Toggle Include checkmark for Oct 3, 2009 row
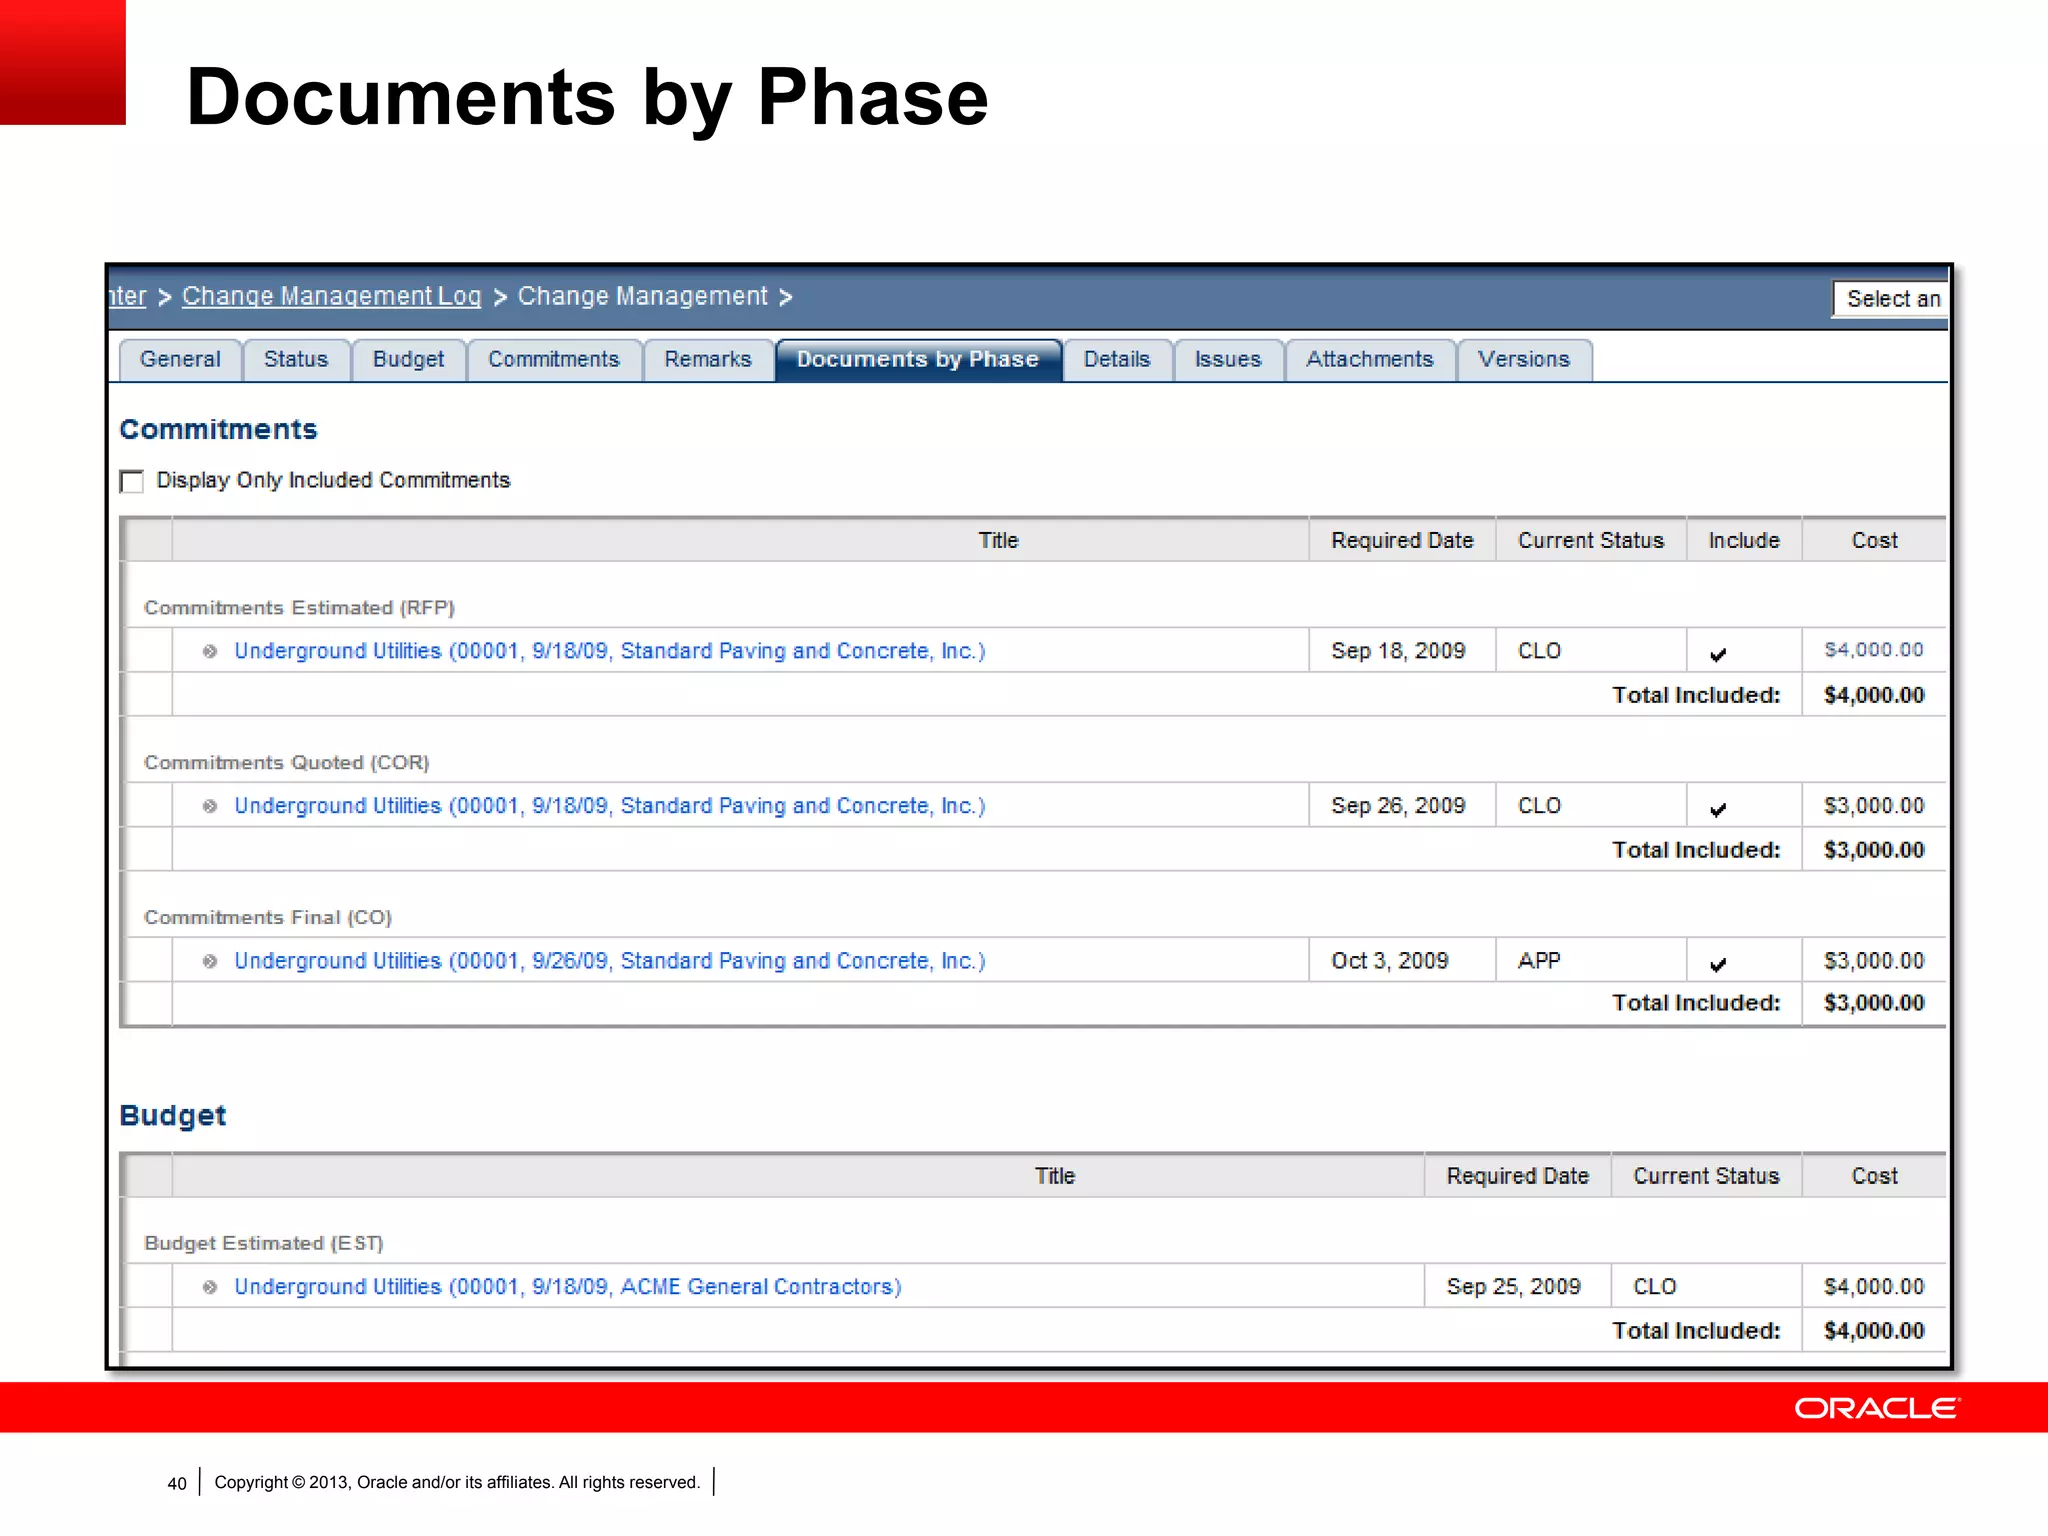The width and height of the screenshot is (2048, 1536). 1718,965
